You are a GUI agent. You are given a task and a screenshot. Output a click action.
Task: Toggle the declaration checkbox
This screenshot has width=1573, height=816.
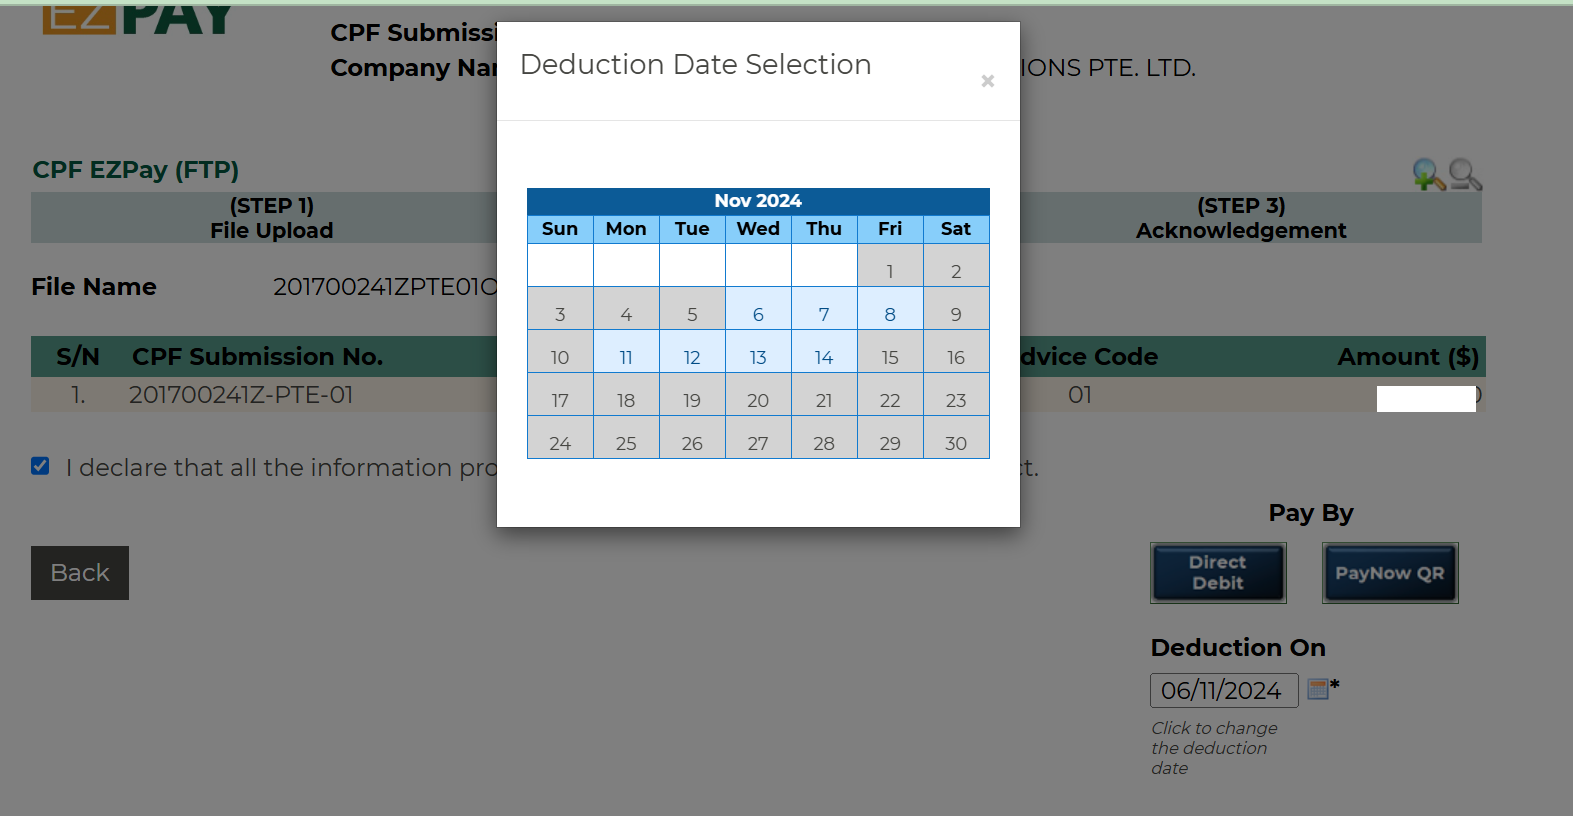click(40, 466)
